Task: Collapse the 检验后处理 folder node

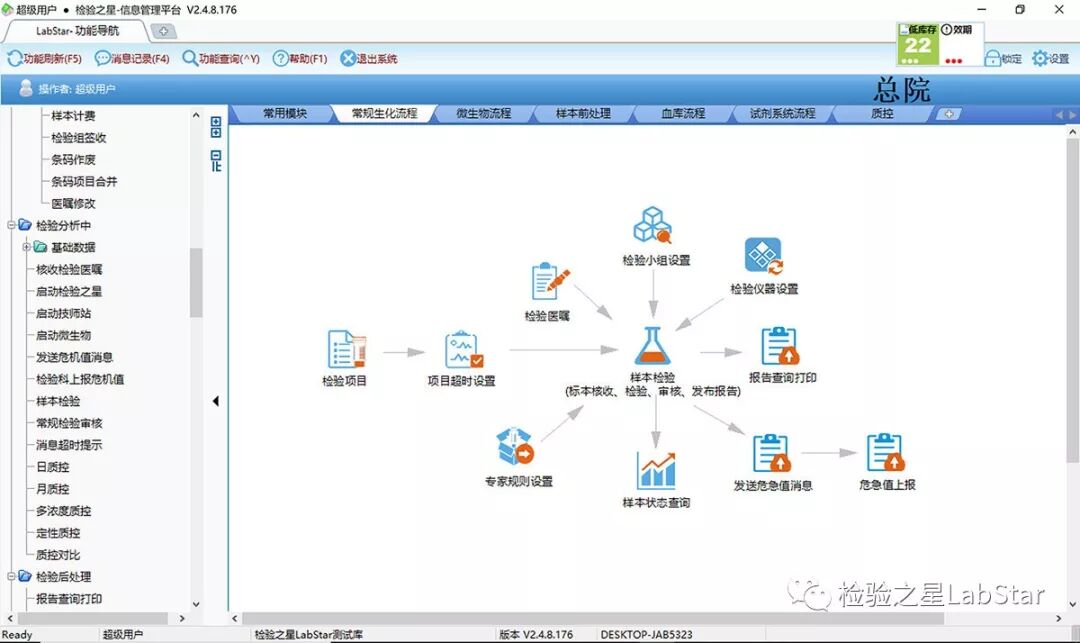Action: click(x=11, y=576)
